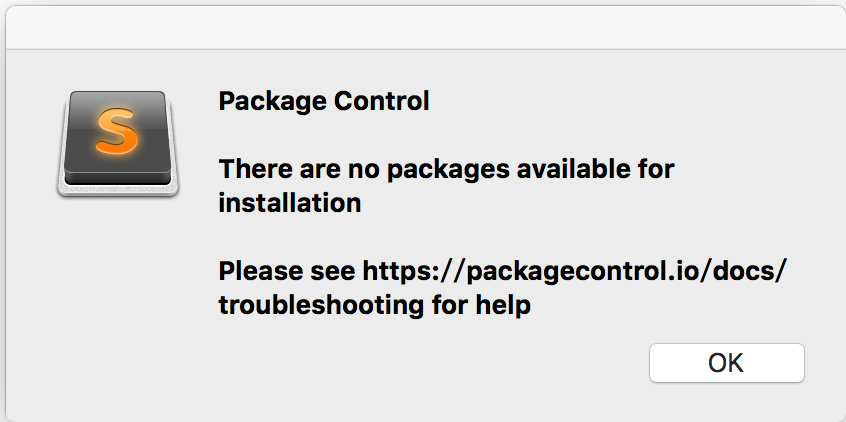
Task: Click the word "installation" in the message
Action: click(290, 203)
